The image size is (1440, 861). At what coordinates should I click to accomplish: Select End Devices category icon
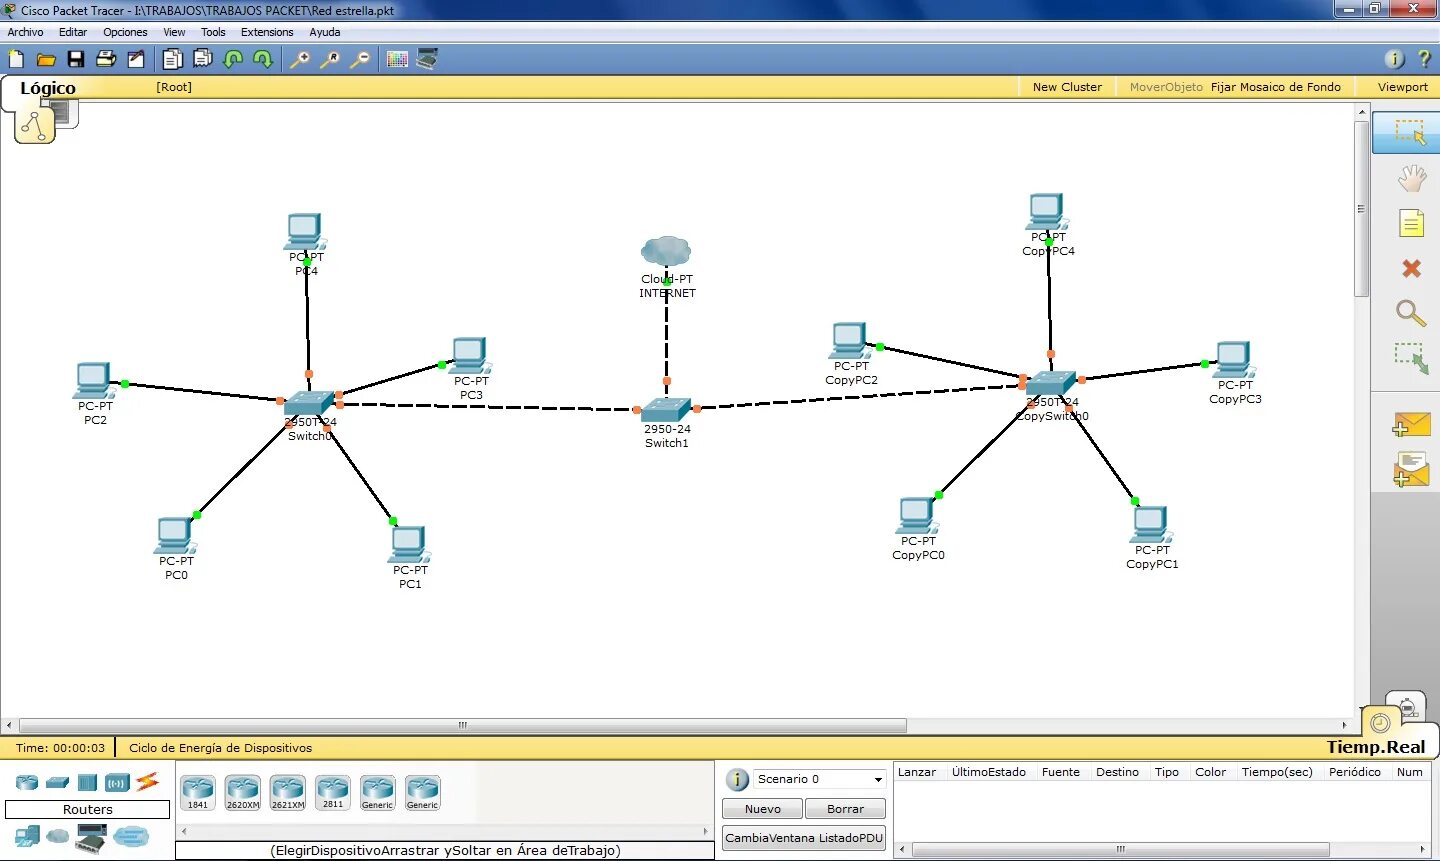[27, 836]
